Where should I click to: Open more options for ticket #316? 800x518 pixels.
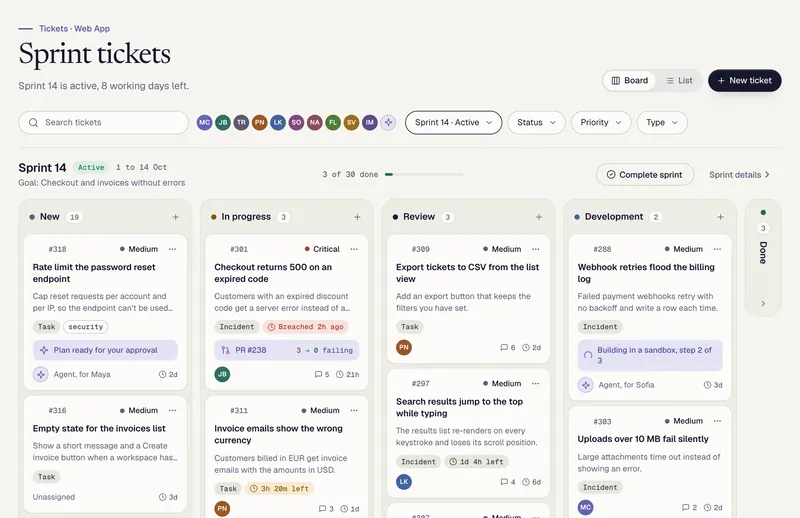pyautogui.click(x=172, y=410)
